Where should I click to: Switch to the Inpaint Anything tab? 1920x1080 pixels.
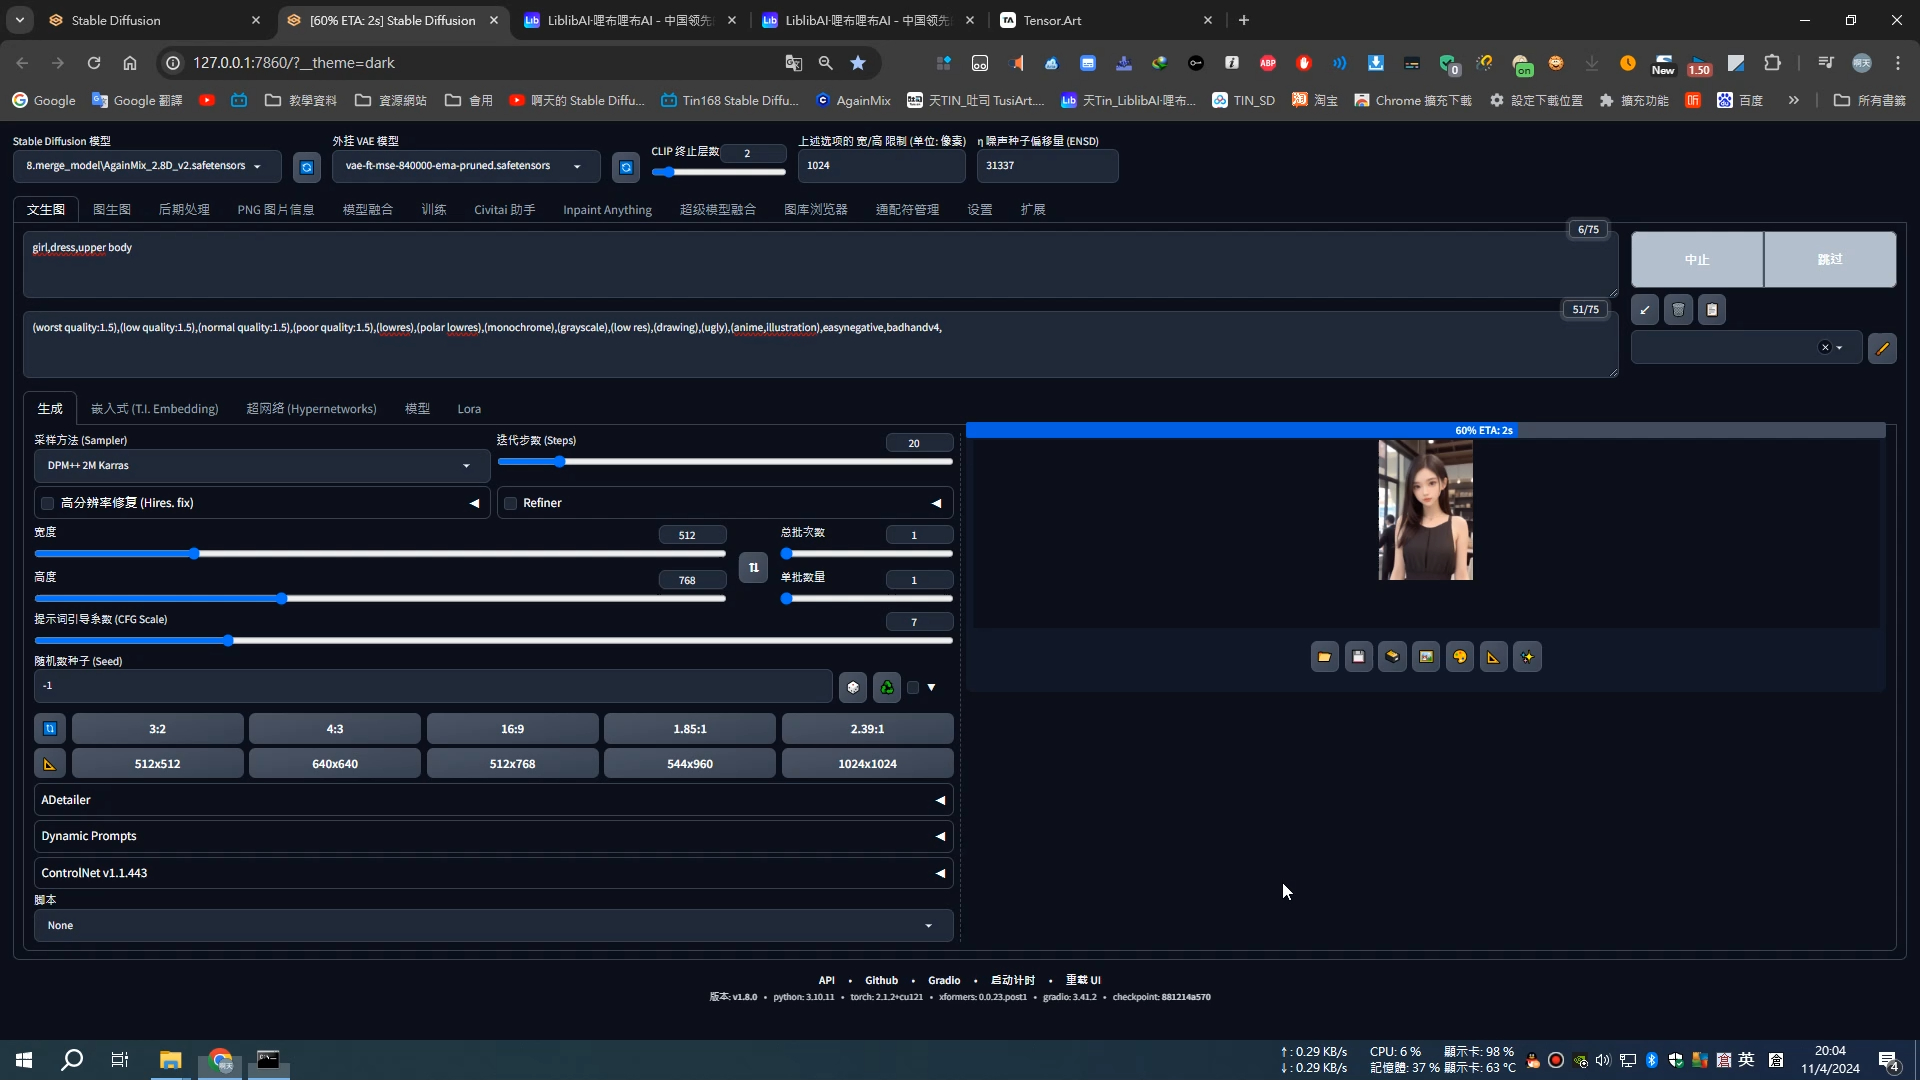click(x=607, y=210)
